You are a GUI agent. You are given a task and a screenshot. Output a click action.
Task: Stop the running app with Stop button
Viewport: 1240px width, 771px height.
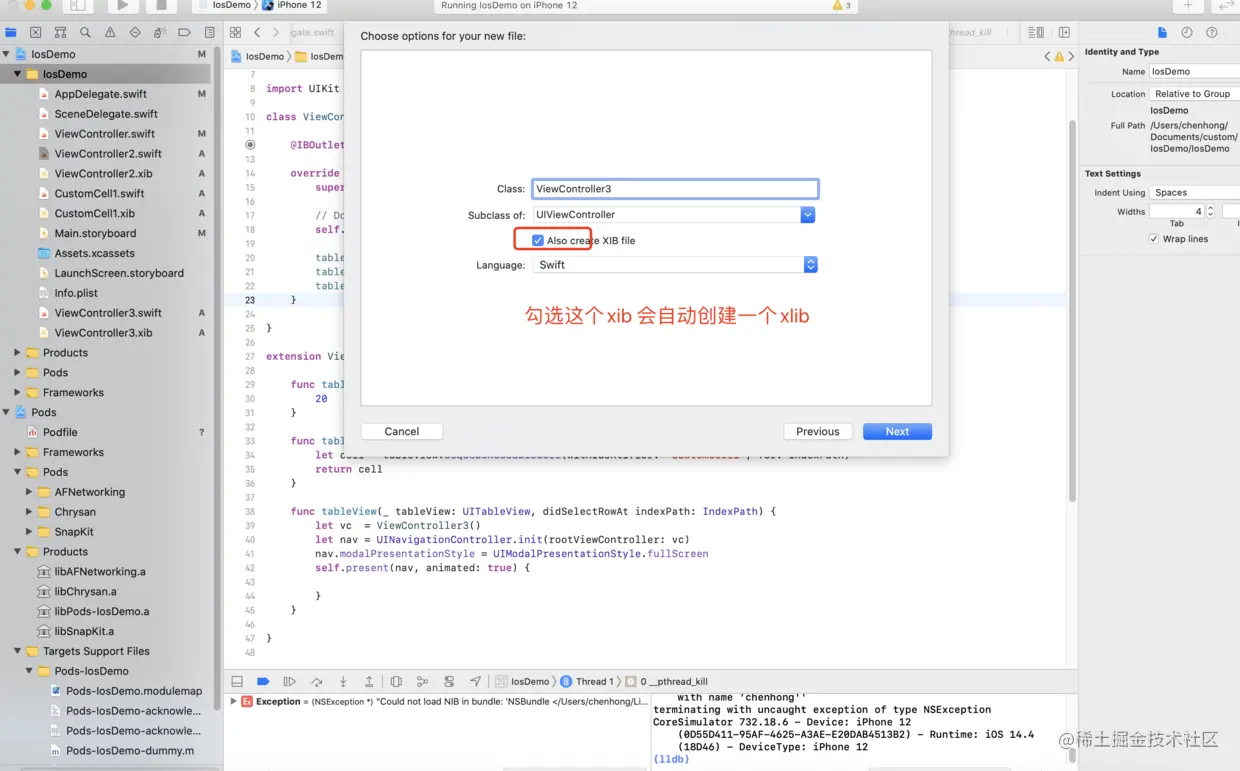click(x=162, y=5)
